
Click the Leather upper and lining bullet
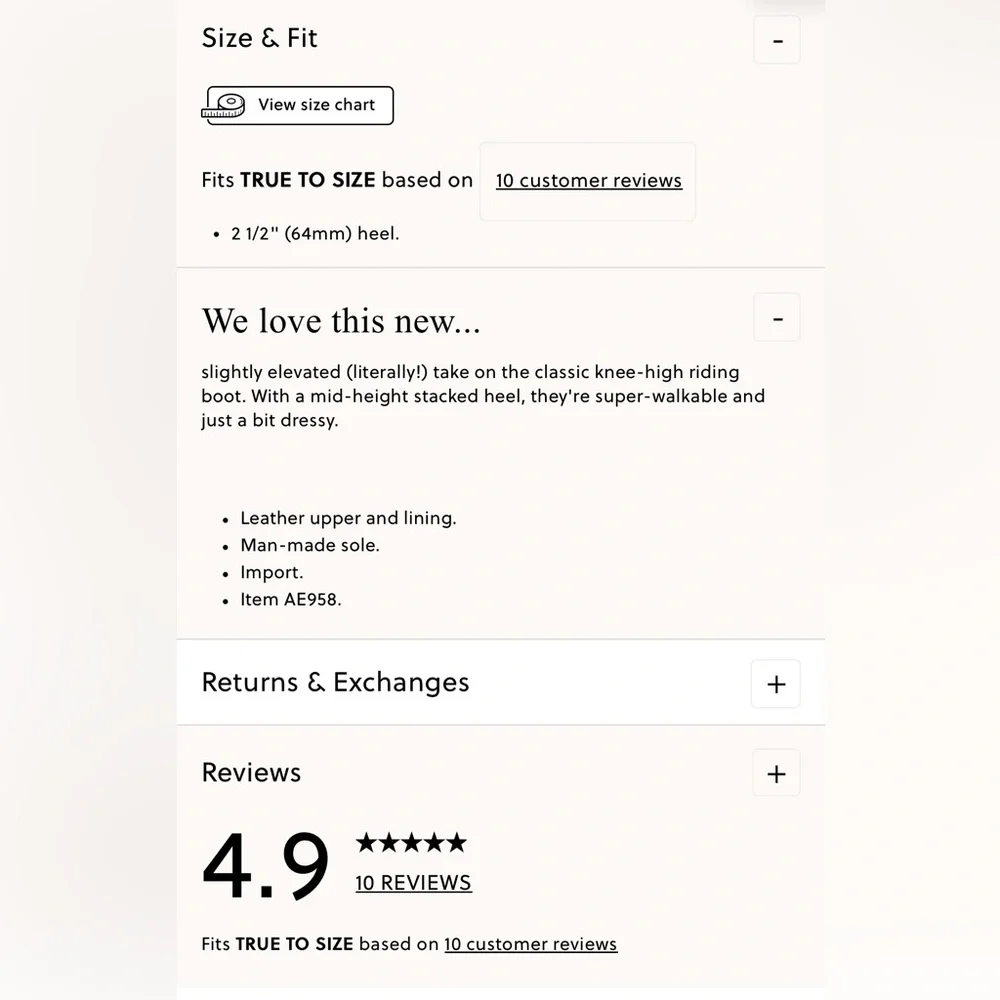348,518
